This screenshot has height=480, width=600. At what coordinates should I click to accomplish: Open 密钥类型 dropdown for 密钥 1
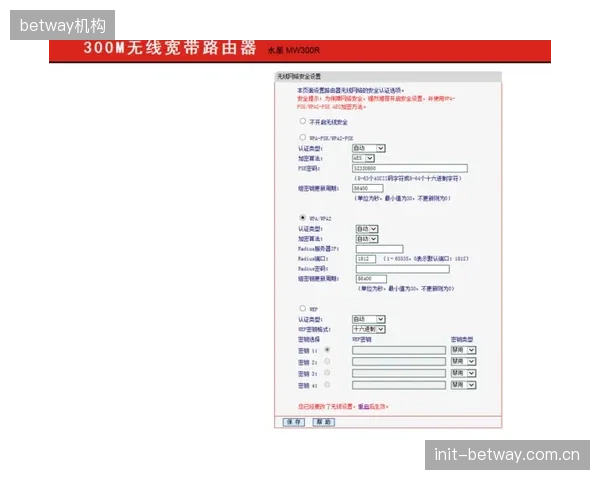tap(463, 350)
